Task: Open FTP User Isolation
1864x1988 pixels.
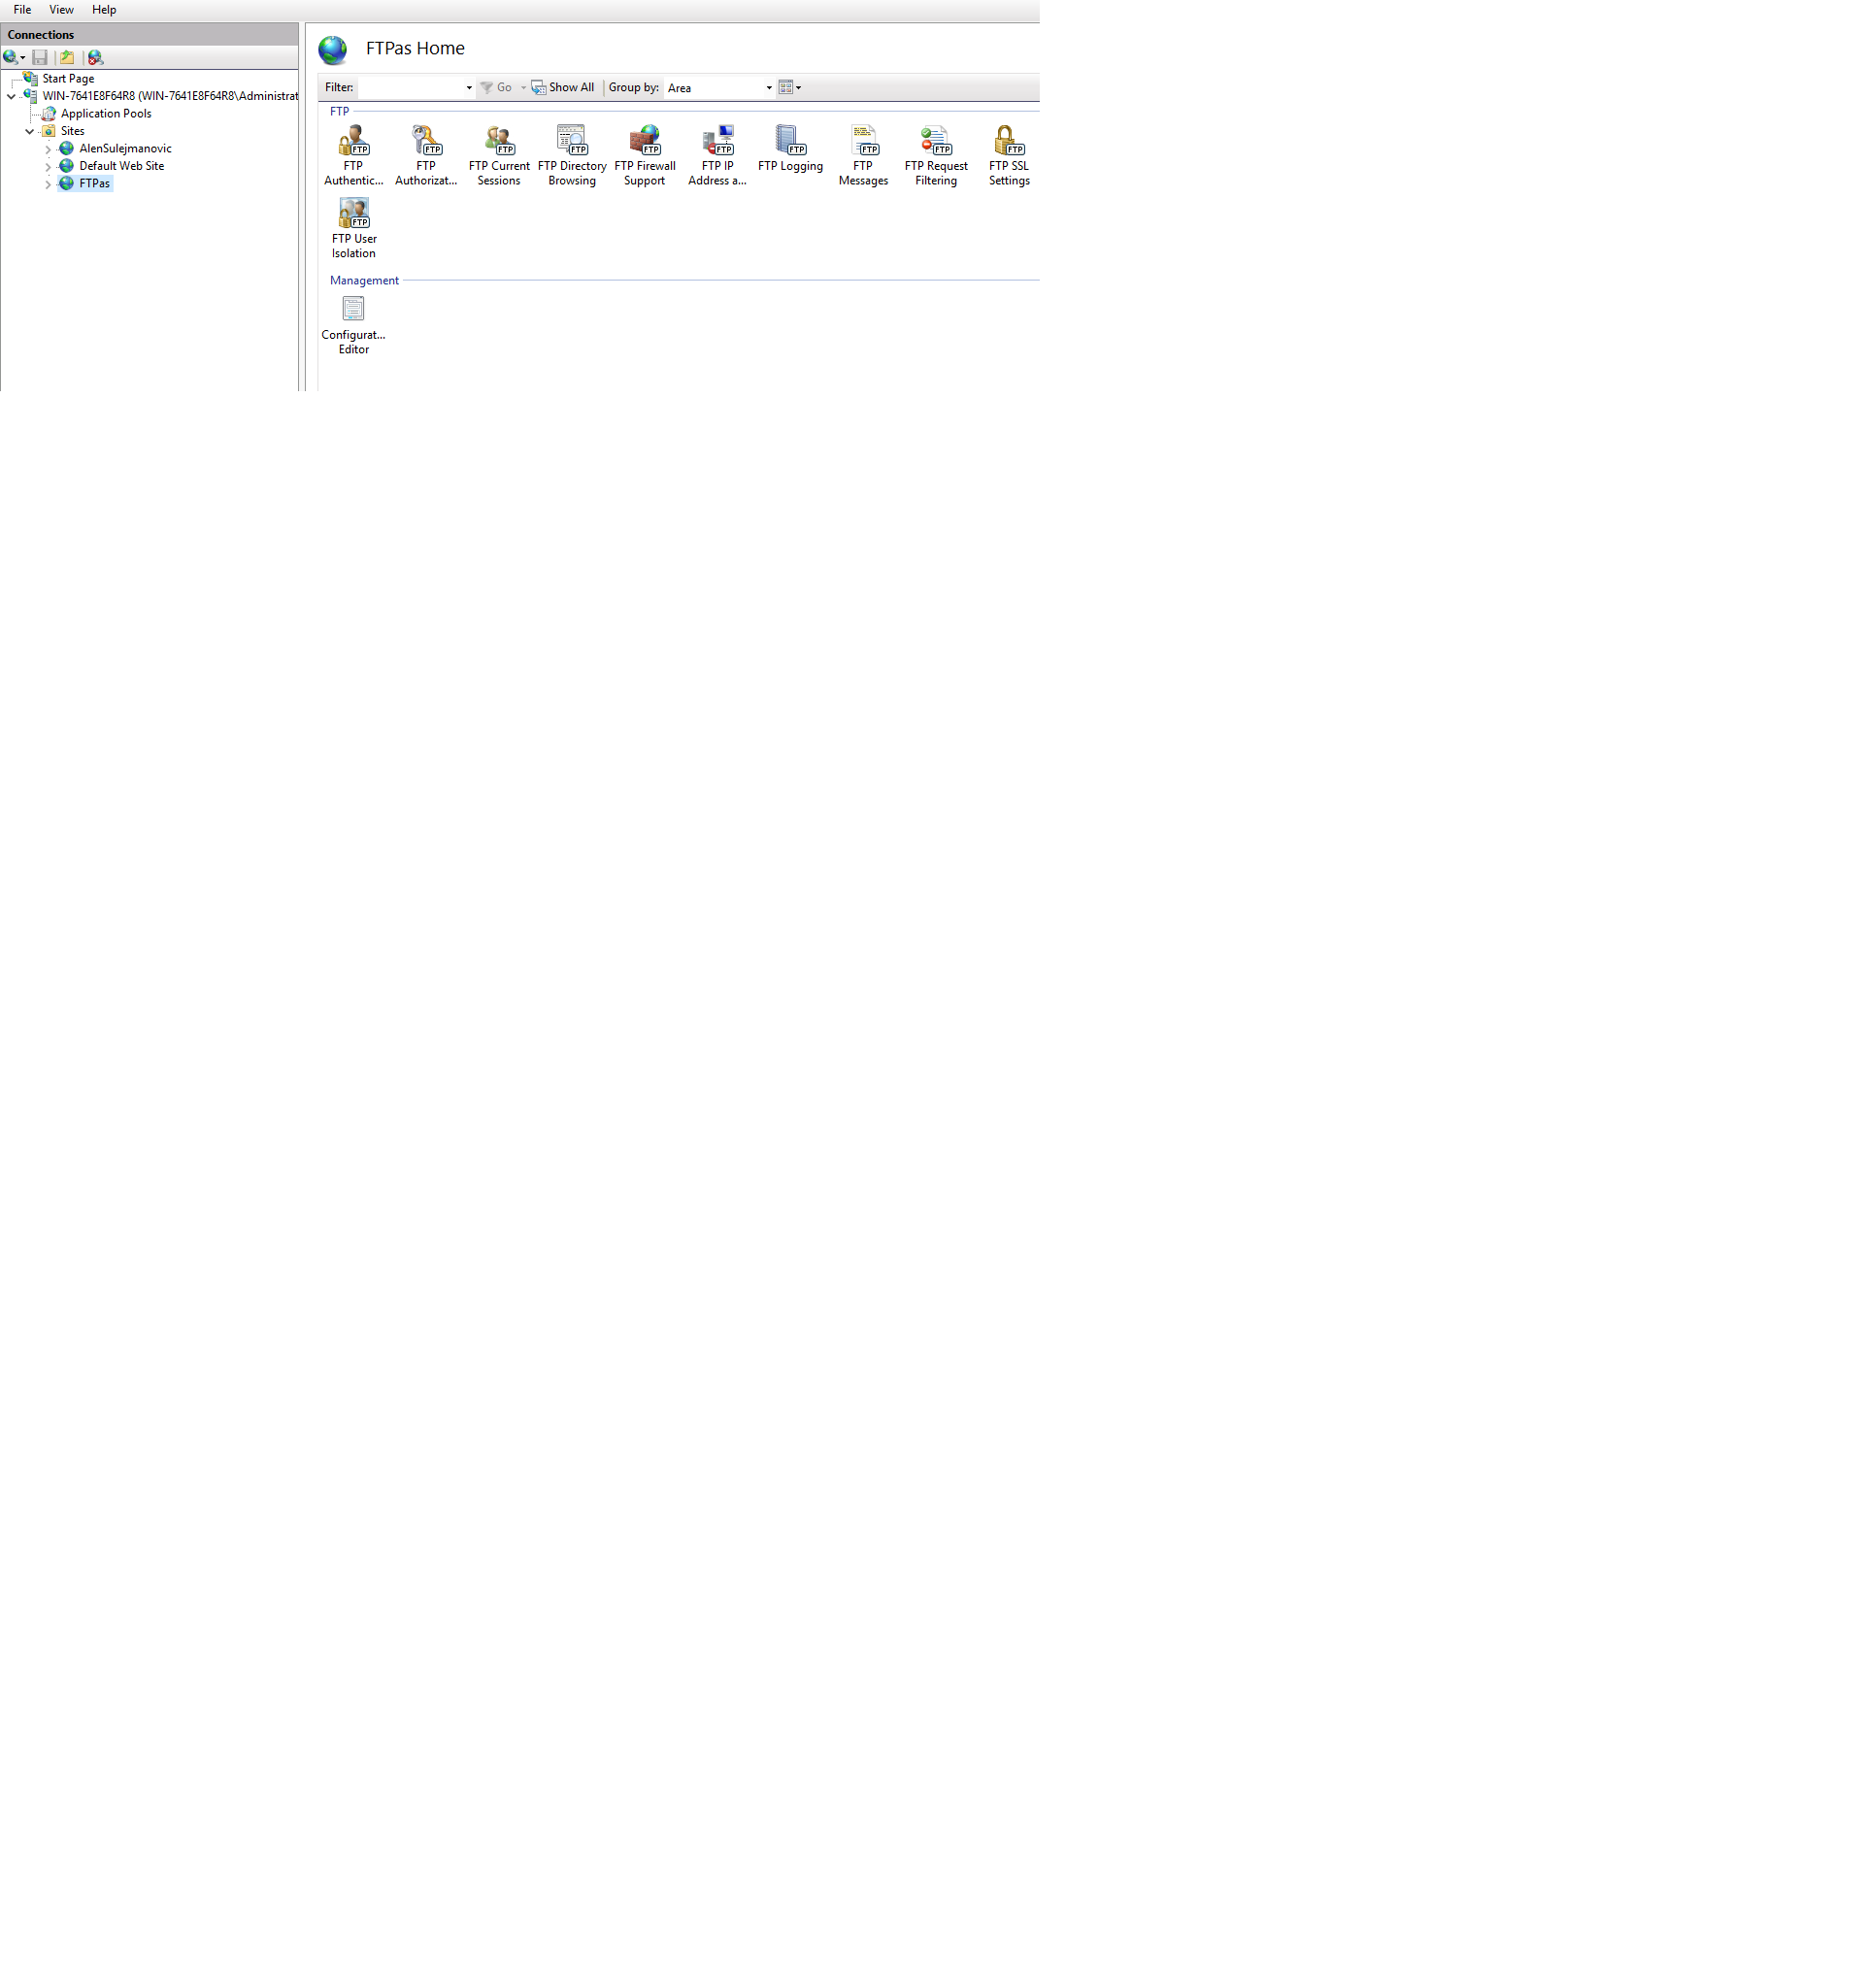Action: click(x=353, y=228)
